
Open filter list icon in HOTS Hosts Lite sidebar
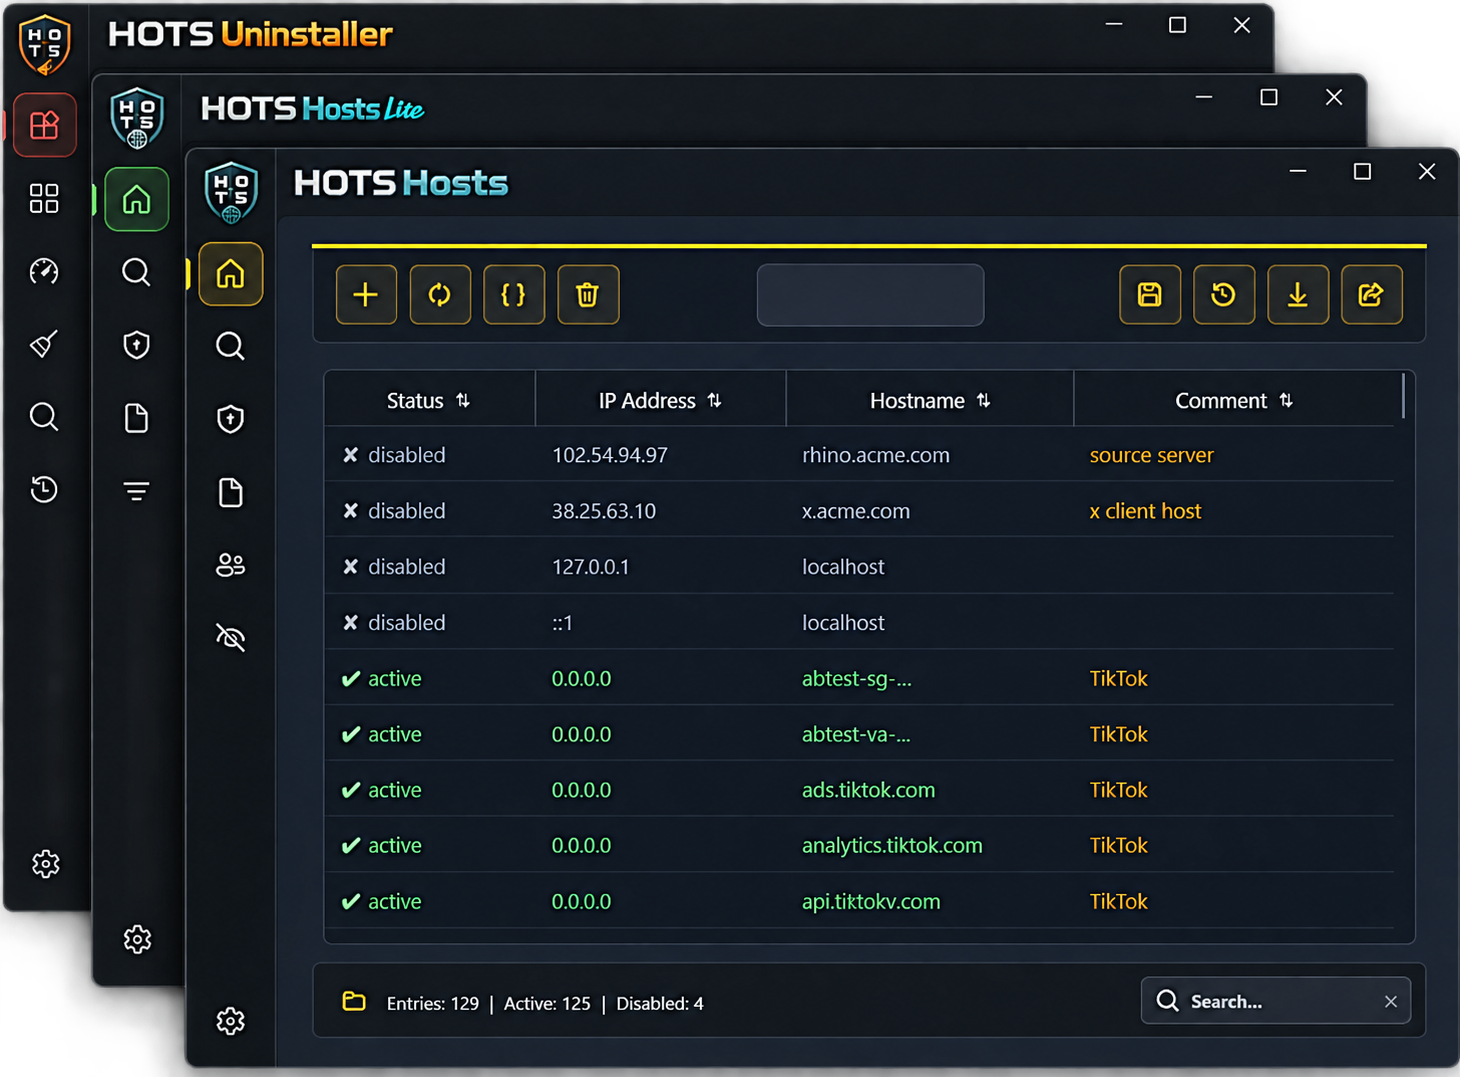point(137,491)
